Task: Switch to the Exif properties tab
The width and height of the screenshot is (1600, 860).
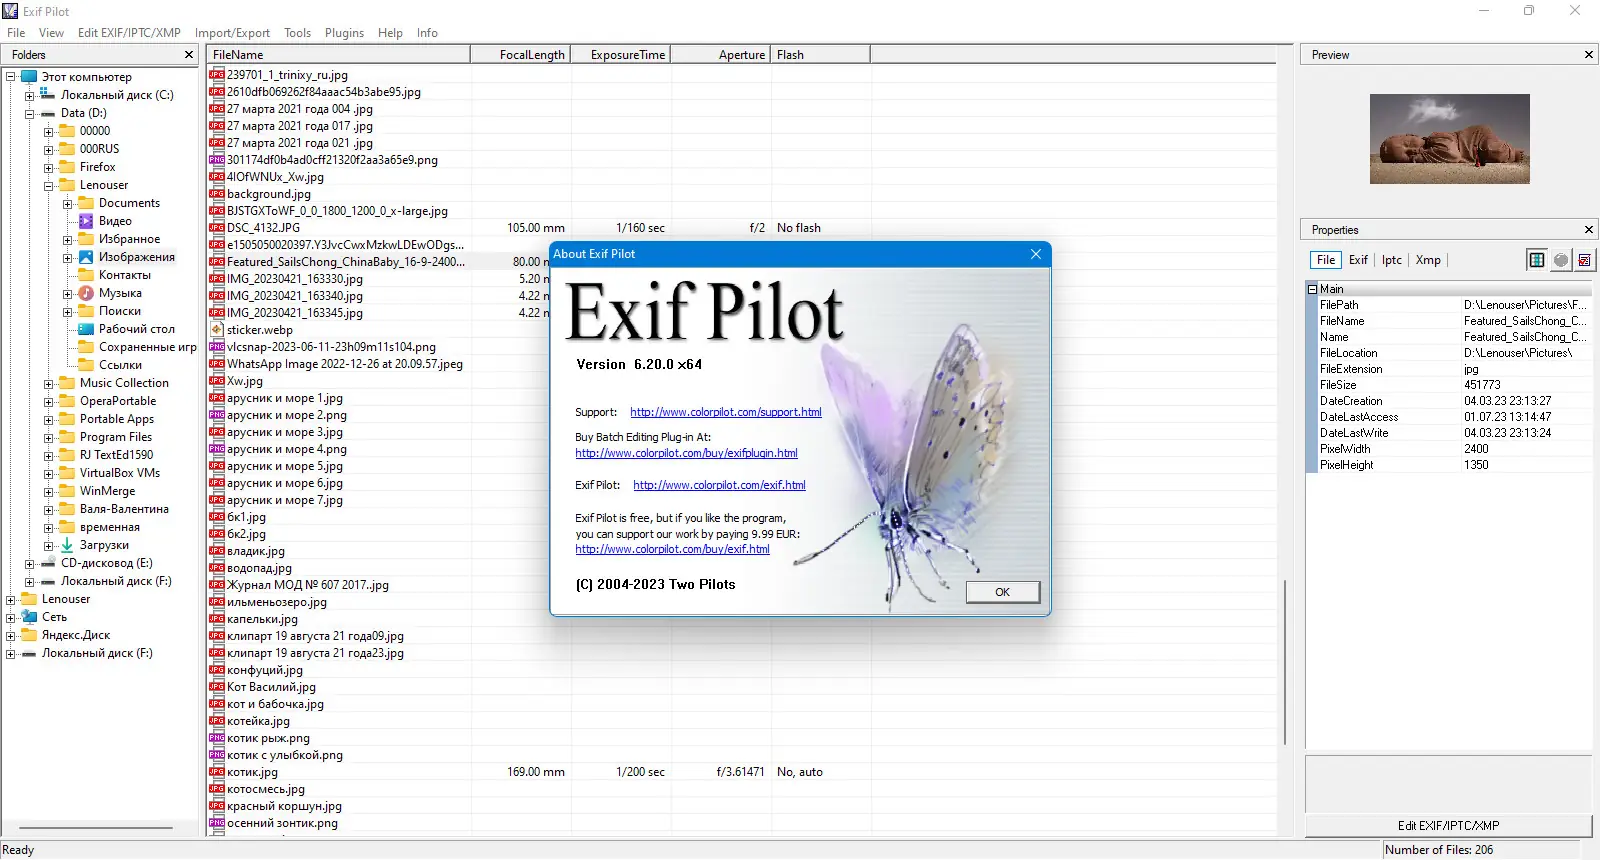Action: [1358, 260]
